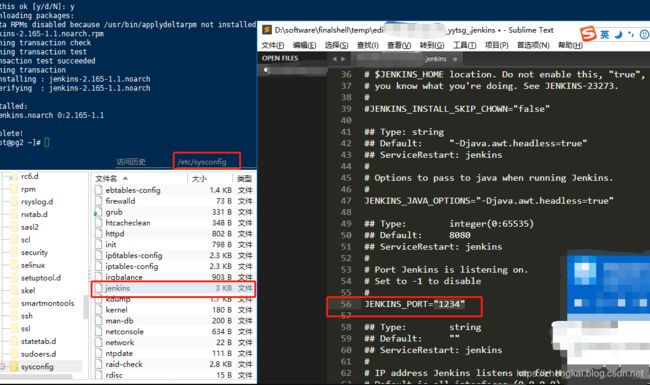650x385 pixels.
Task: Click the next-tab right arrow in Sublime
Action: (343, 59)
